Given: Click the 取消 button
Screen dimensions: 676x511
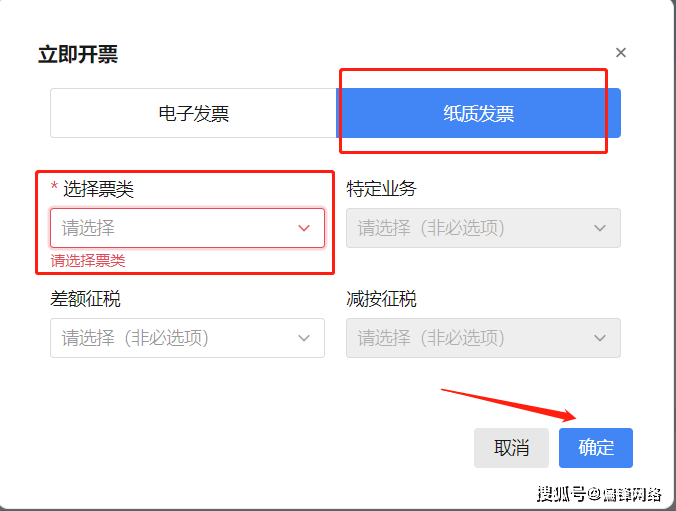Looking at the screenshot, I should pos(511,448).
